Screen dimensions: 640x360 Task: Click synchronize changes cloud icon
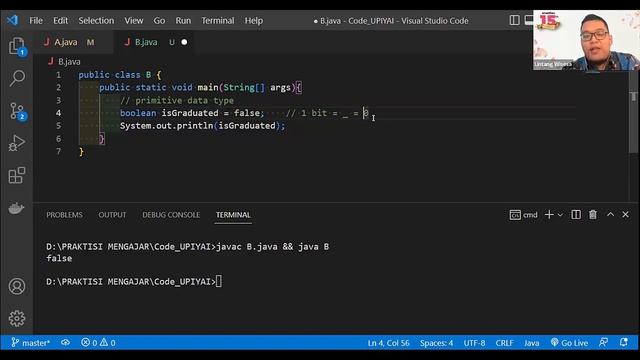pos(65,343)
